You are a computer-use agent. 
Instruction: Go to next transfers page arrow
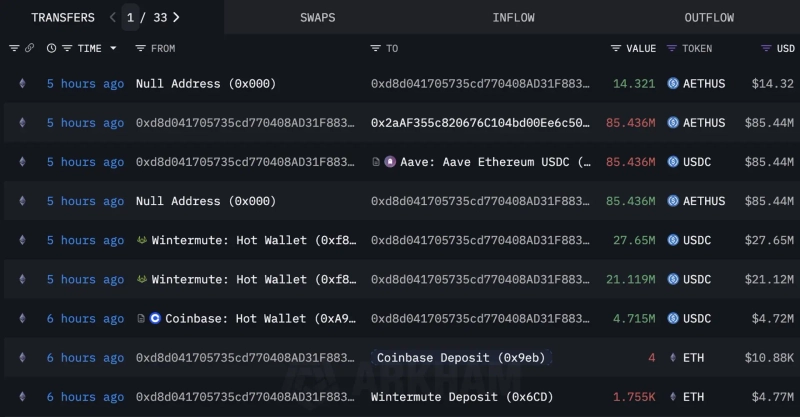177,17
